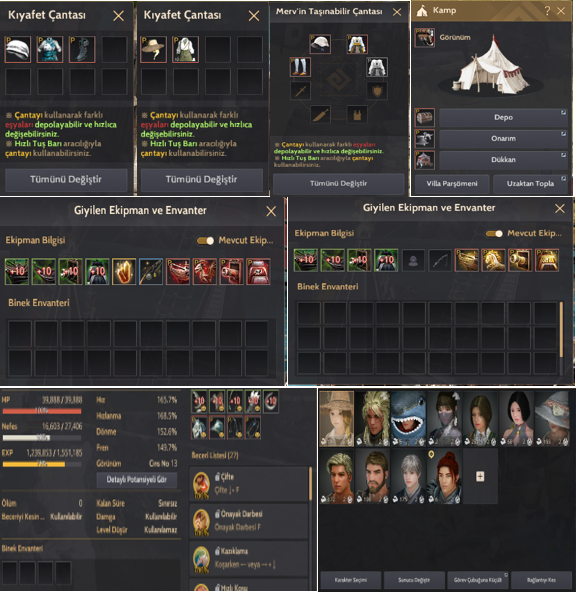Click the Villa Parşömeni button

click(452, 184)
